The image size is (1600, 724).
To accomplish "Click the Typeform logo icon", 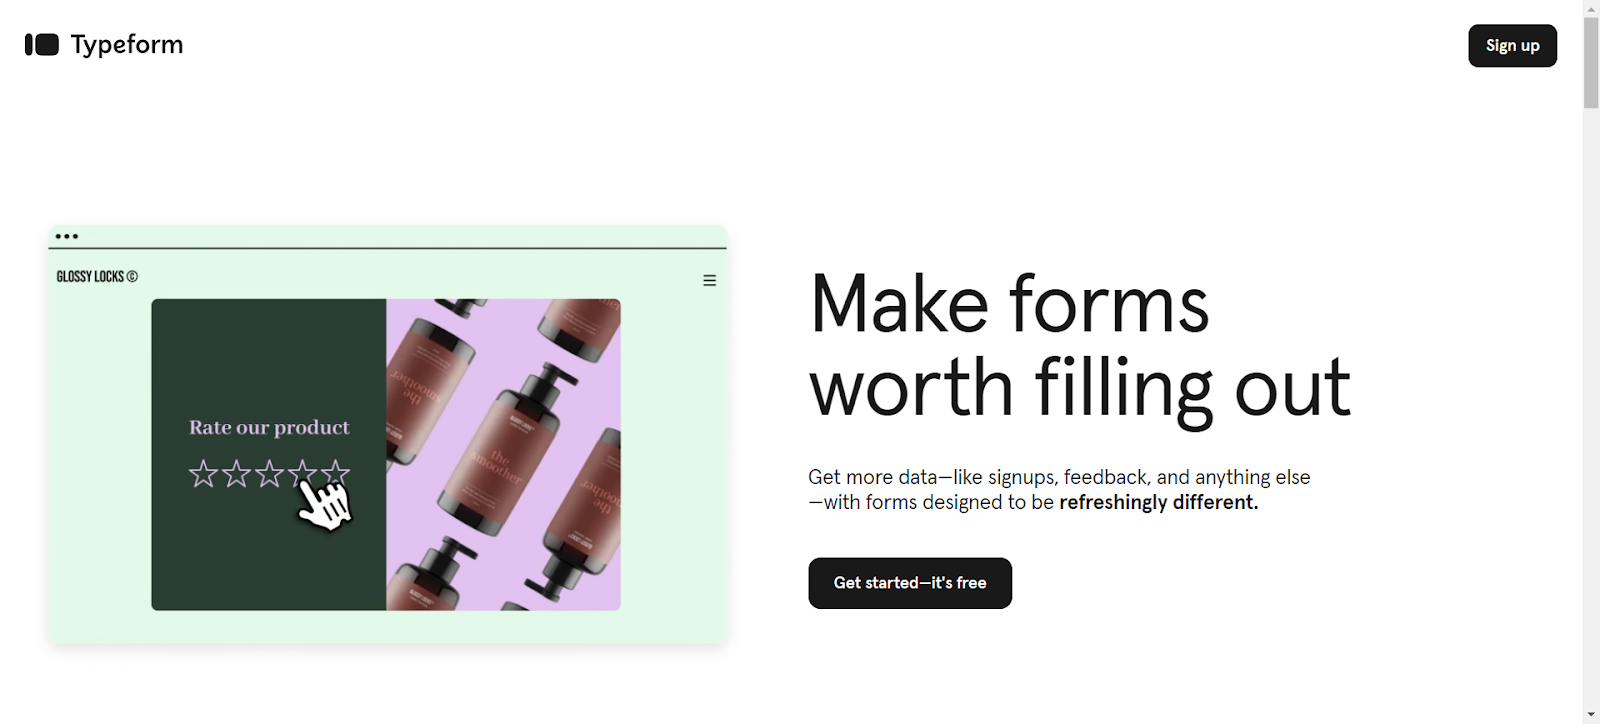I will click(42, 45).
